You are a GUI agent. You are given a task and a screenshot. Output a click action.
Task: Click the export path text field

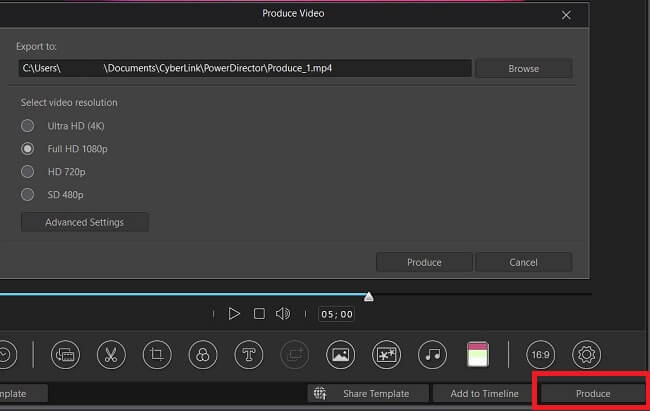245,68
